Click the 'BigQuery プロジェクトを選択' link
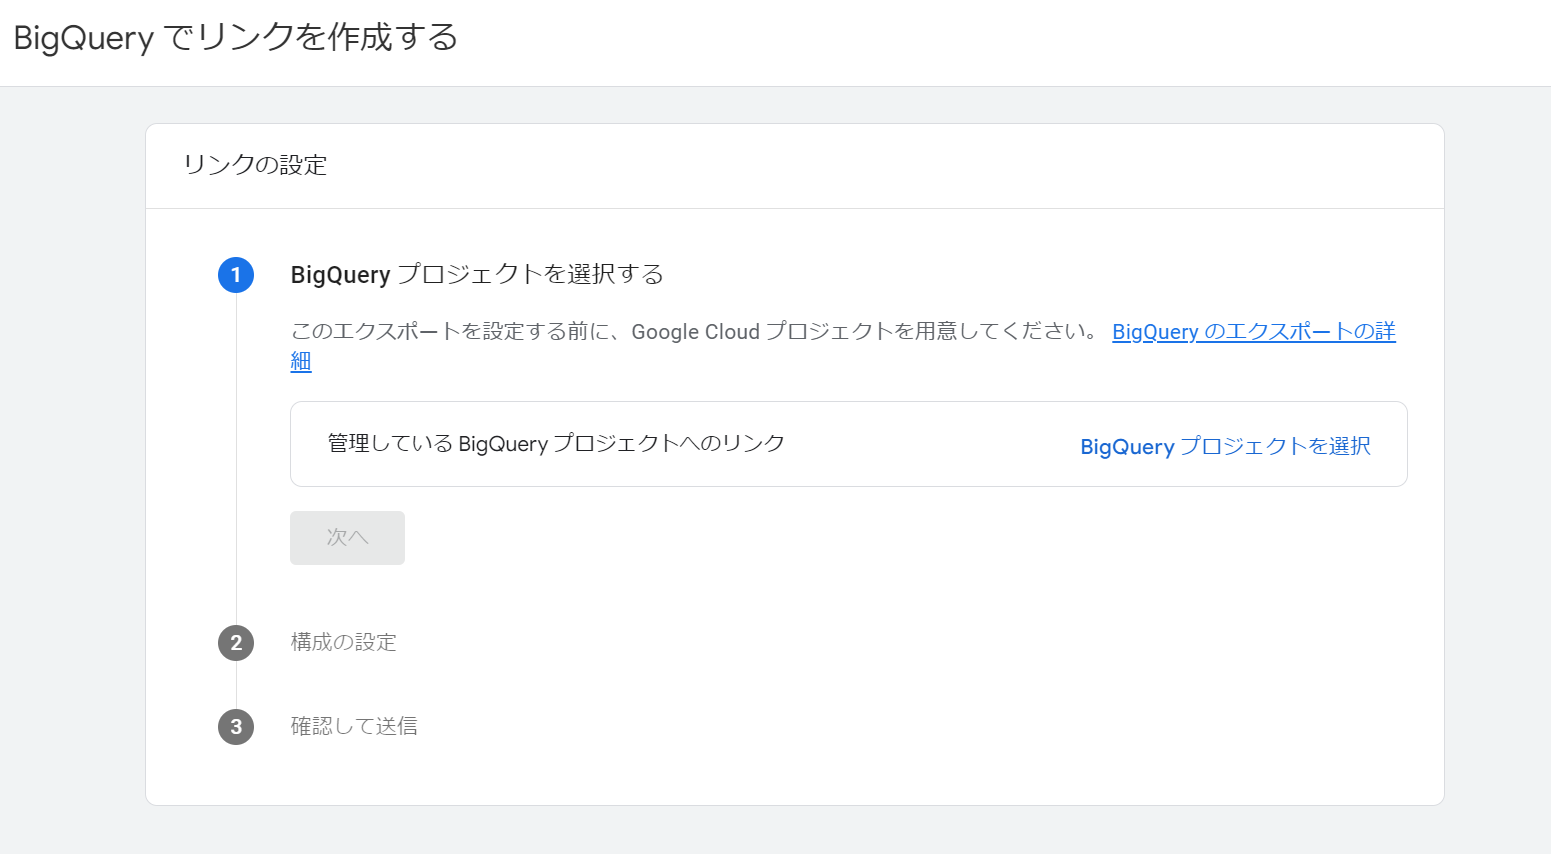The image size is (1551, 854). (1225, 446)
